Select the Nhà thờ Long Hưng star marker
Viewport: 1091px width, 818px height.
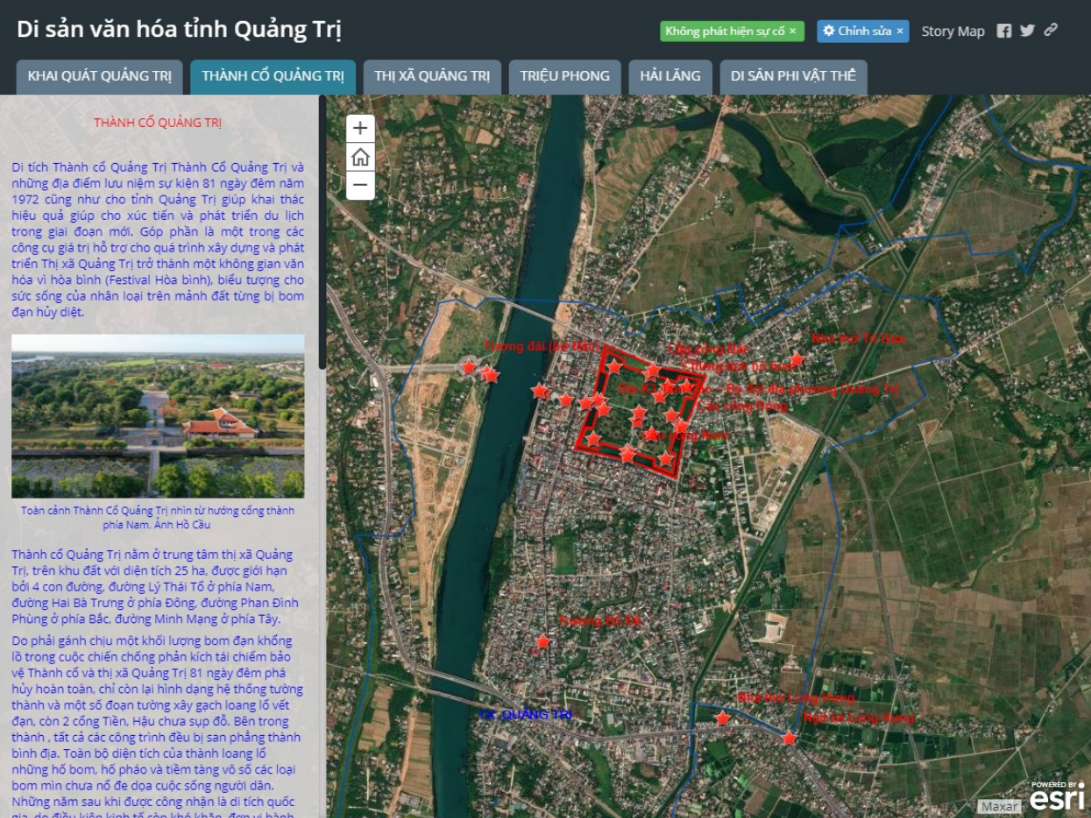pyautogui.click(x=723, y=718)
